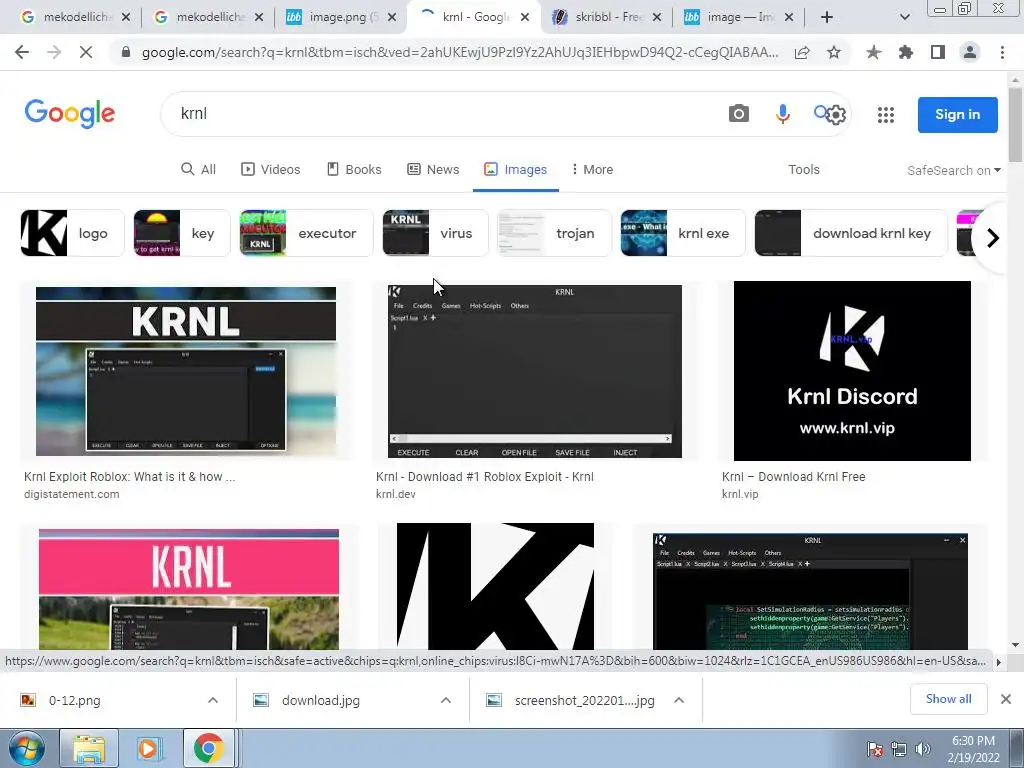Close the downloads bar

1006,699
